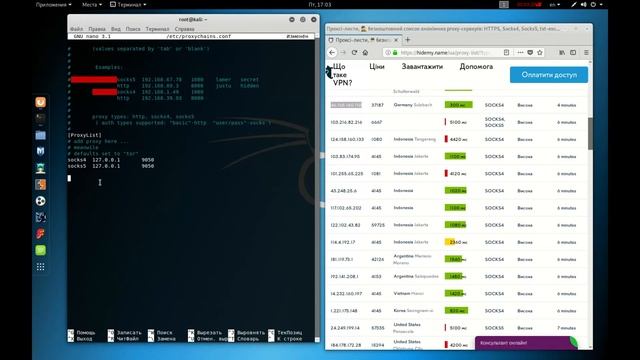Click [ProxyList] line in nano editor
The image size is (640, 360).
click(84, 135)
